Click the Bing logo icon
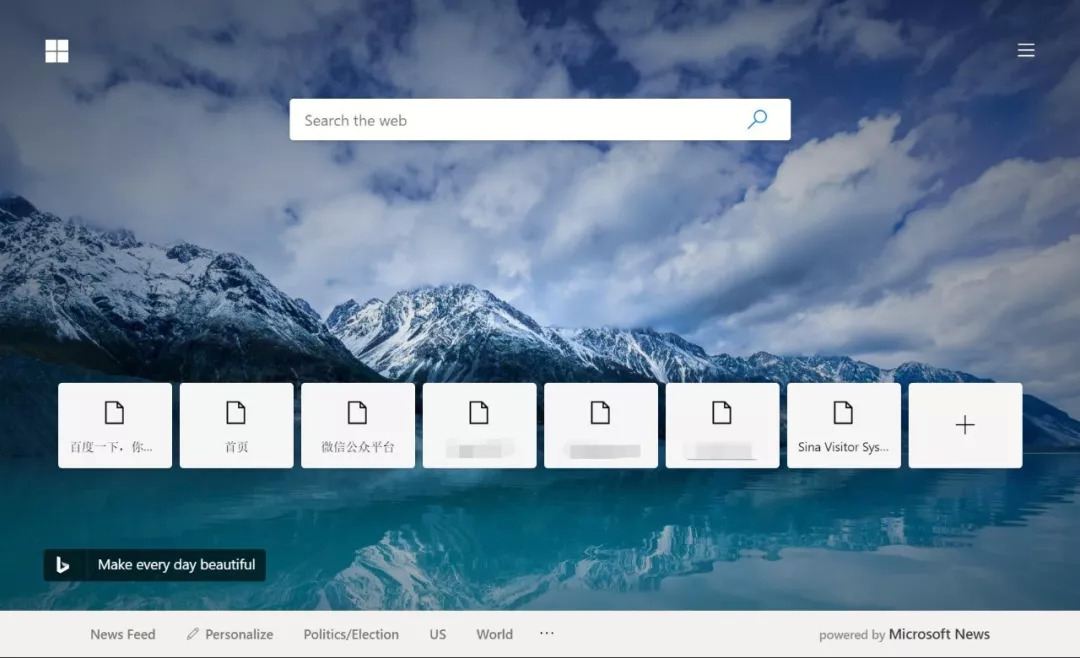Image resolution: width=1080 pixels, height=658 pixels. click(x=63, y=565)
